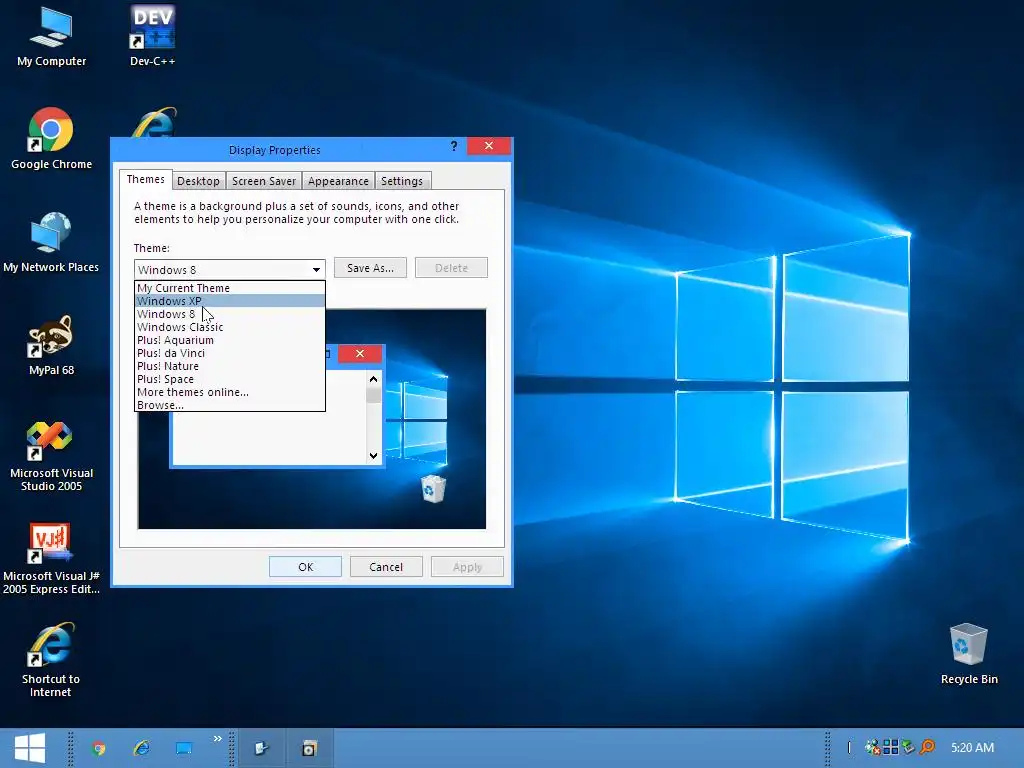Select the Visual J# 2005 Express shortcut

click(x=52, y=558)
